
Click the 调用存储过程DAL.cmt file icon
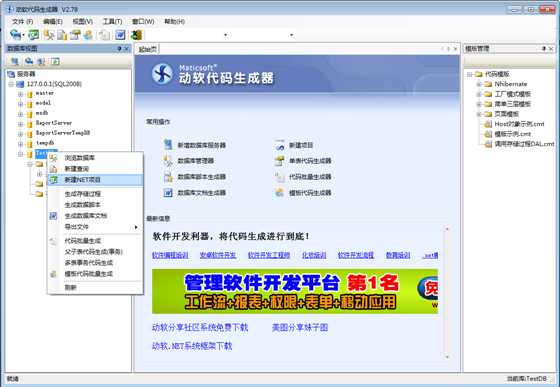pyautogui.click(x=488, y=144)
